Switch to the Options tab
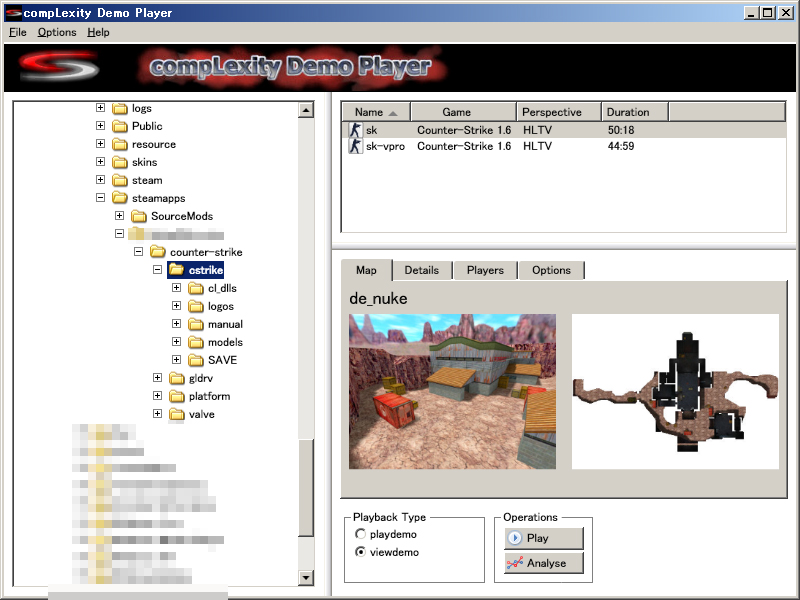Image resolution: width=800 pixels, height=600 pixels. (552, 270)
